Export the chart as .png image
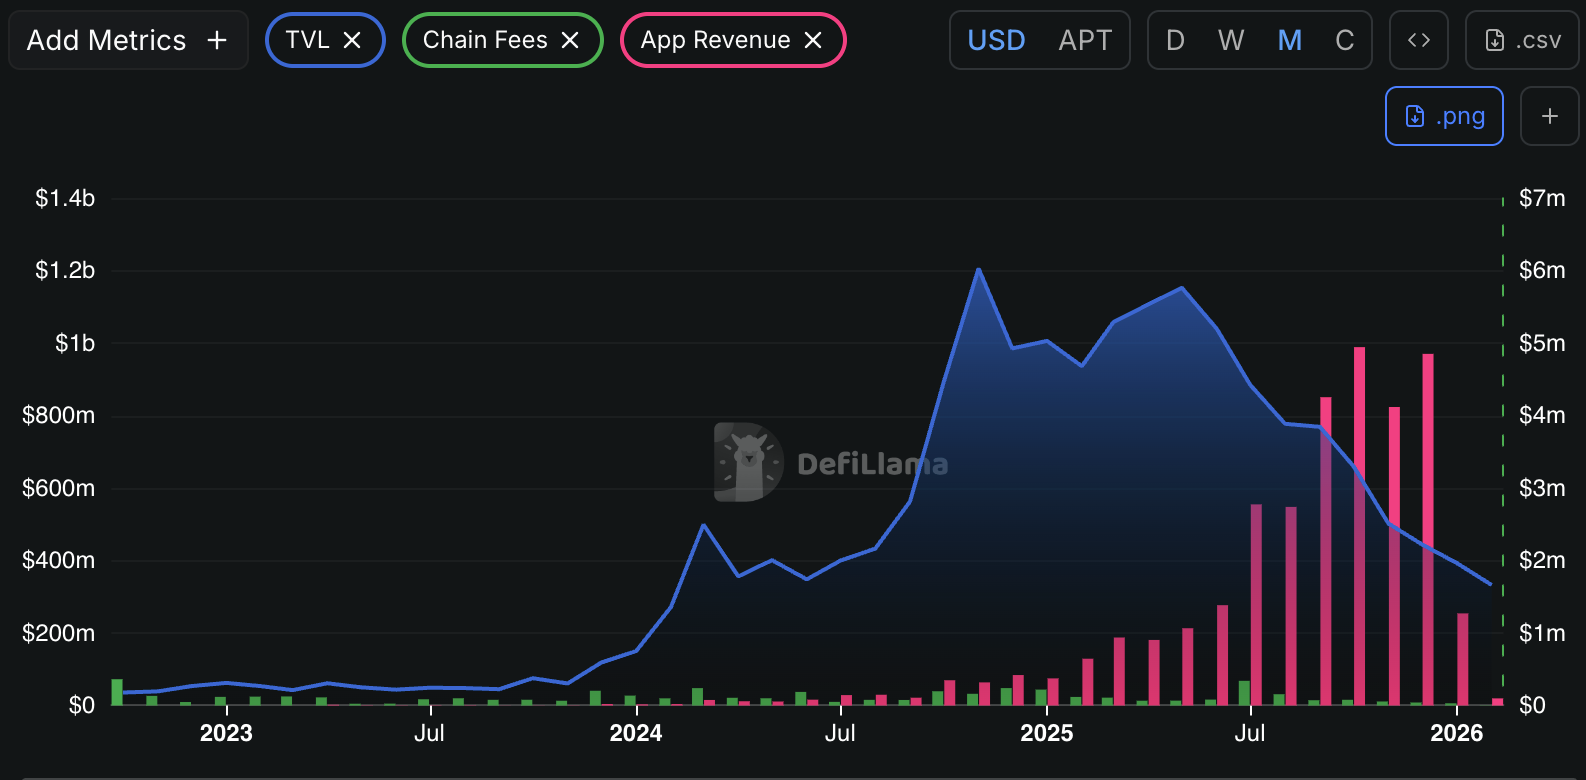The height and width of the screenshot is (780, 1586). point(1444,116)
